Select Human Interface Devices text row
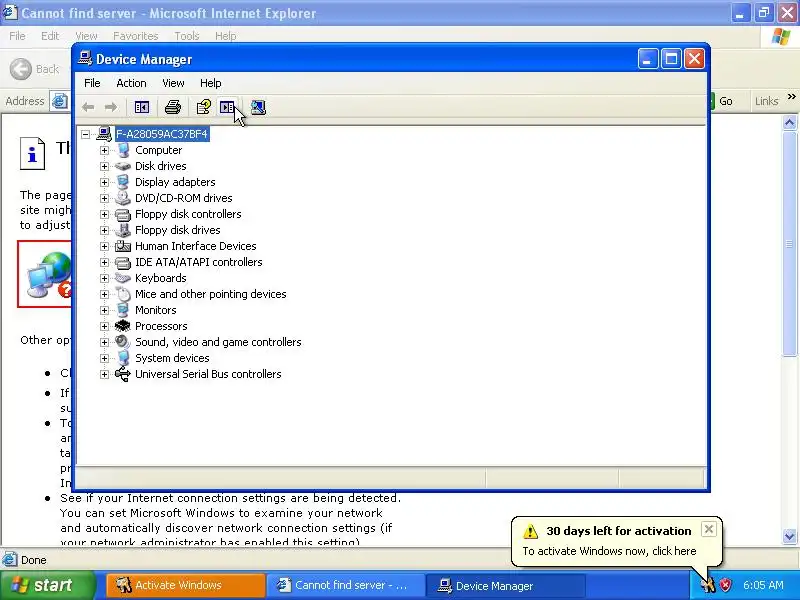 195,246
